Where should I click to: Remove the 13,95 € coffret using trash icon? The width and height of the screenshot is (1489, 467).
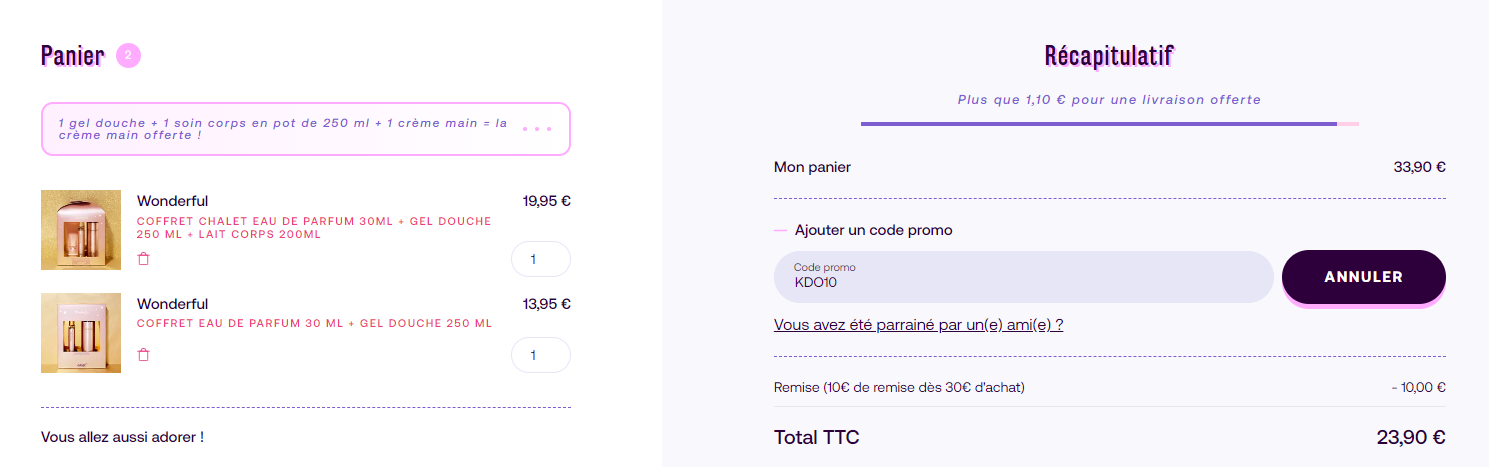pos(143,355)
